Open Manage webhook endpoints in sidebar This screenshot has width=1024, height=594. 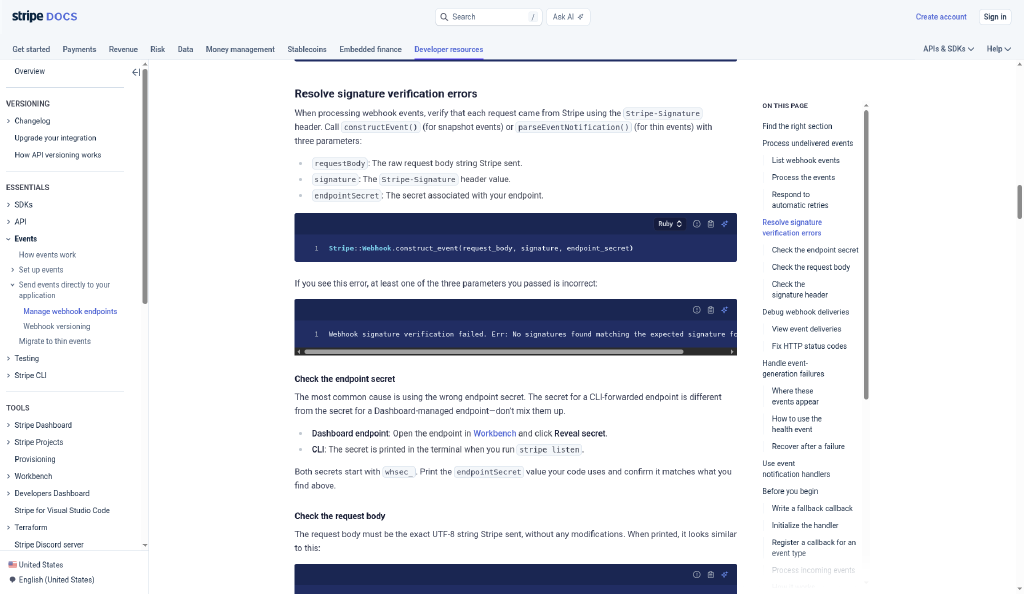click(70, 311)
